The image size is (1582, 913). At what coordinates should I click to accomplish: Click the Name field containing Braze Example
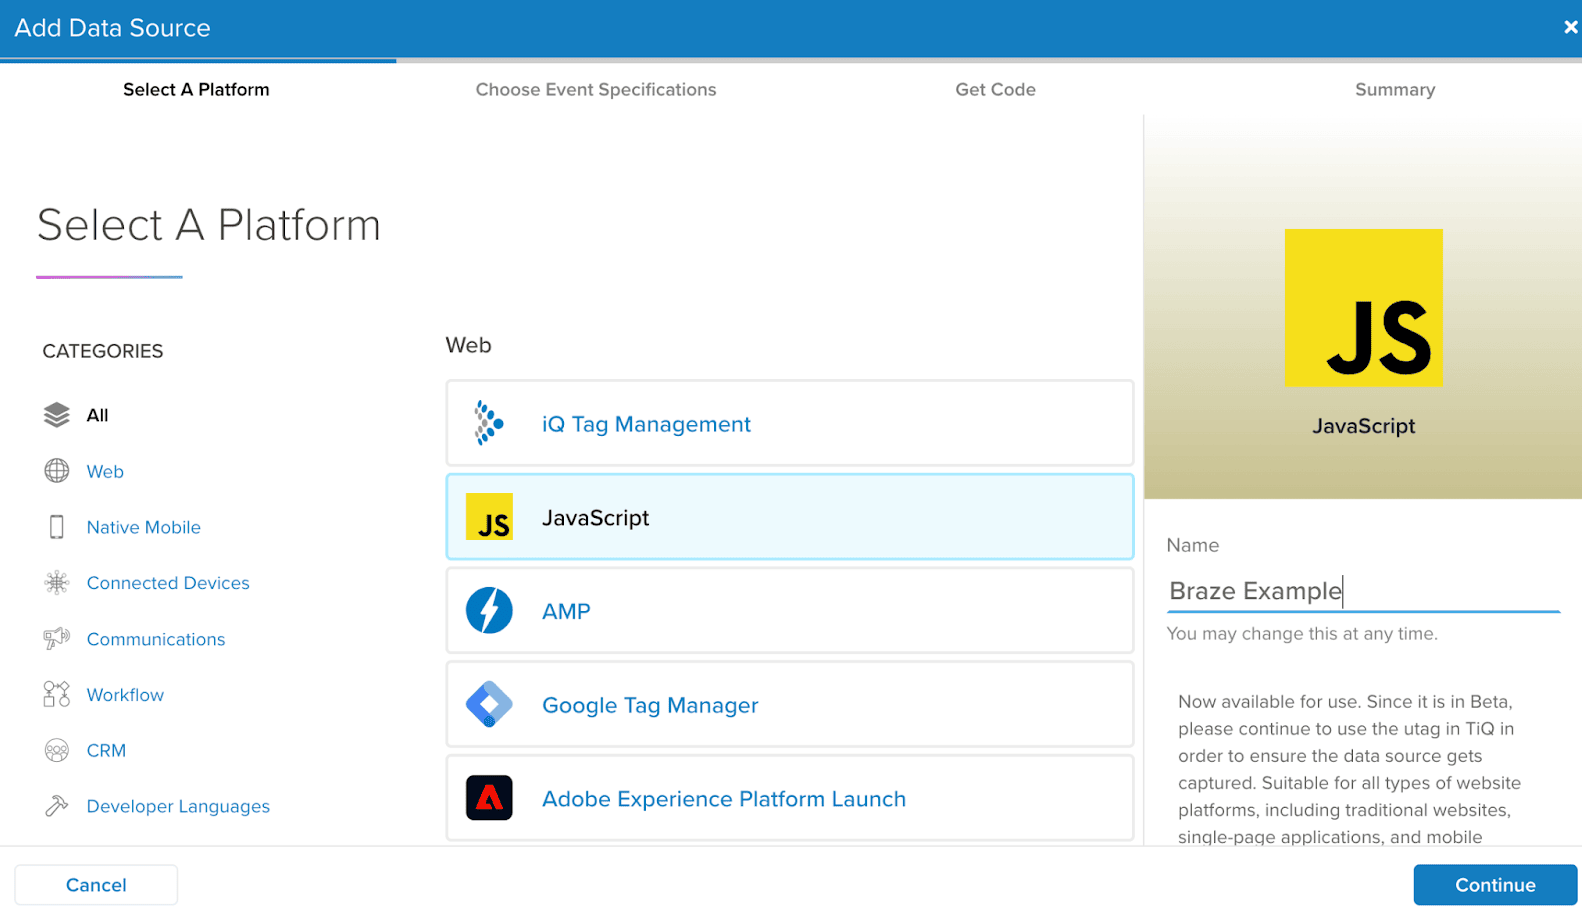pyautogui.click(x=1362, y=591)
